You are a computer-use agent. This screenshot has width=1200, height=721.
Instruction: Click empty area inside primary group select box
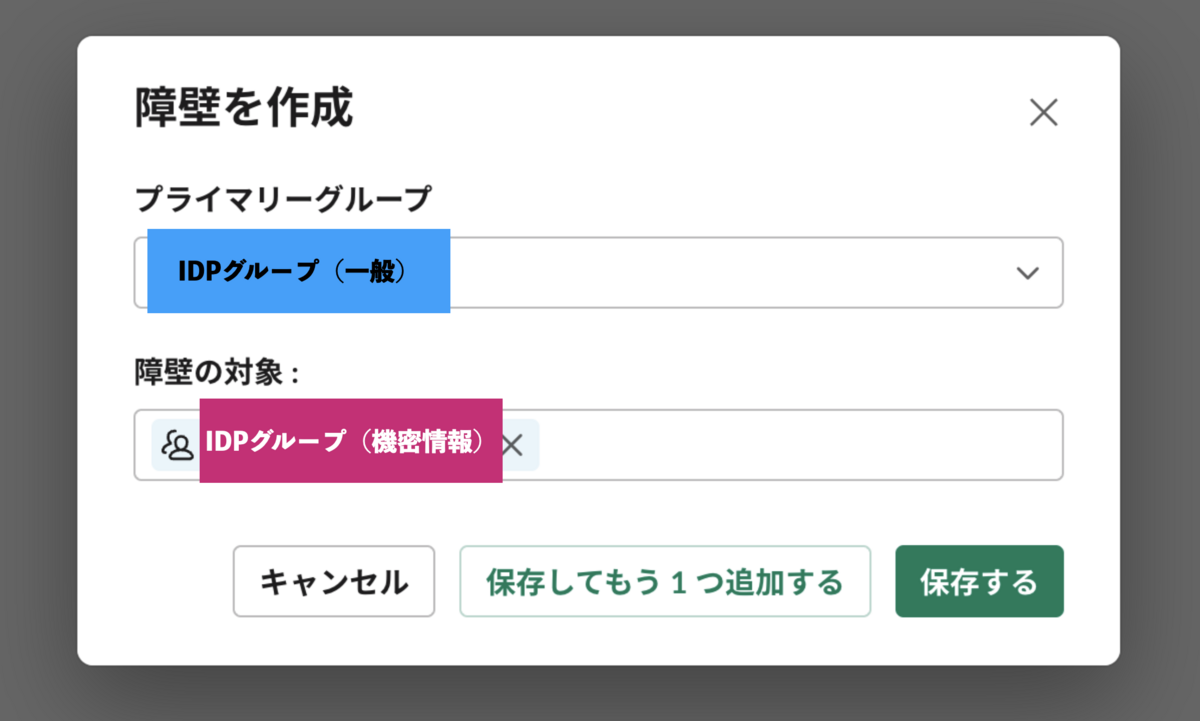(730, 272)
